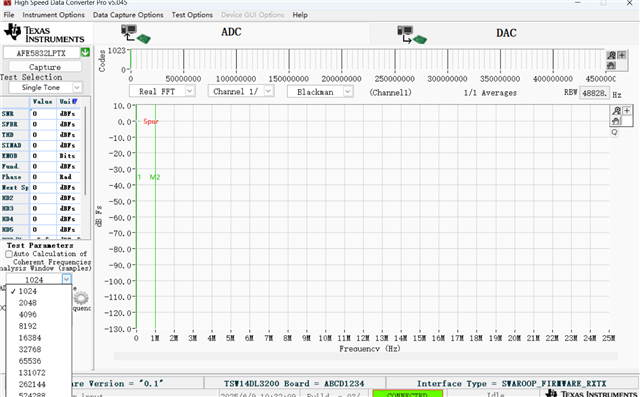The width and height of the screenshot is (640, 397).
Task: Enable Auto Calculation of Coherent Frequencies checkbox
Action: [x=9, y=254]
